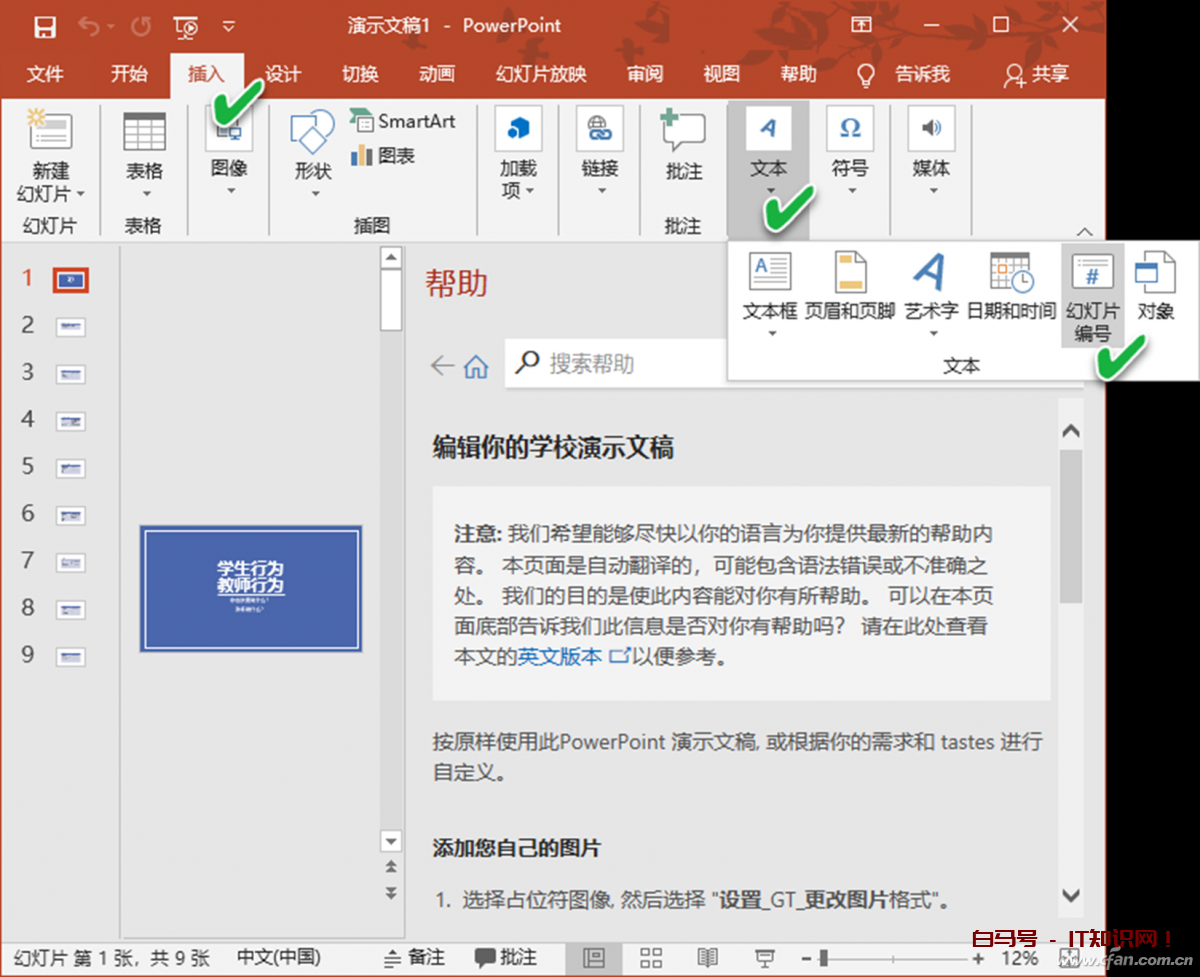Open the 文本框 text box dropdown
Image resolution: width=1200 pixels, height=977 pixels.
coord(770,333)
